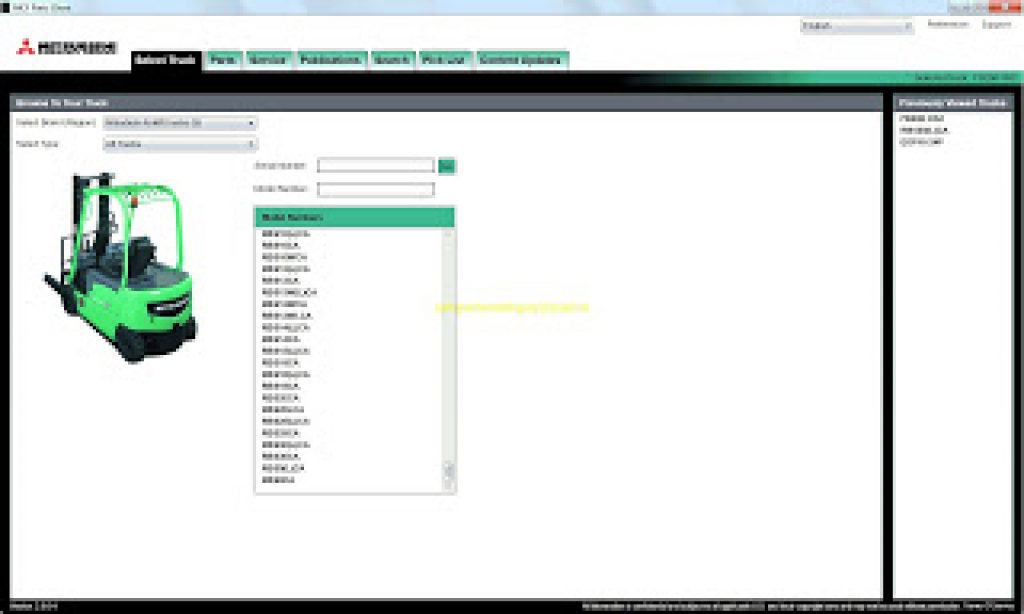Click the Model Numbers list header
Screen dimensions: 1024x614
355,218
